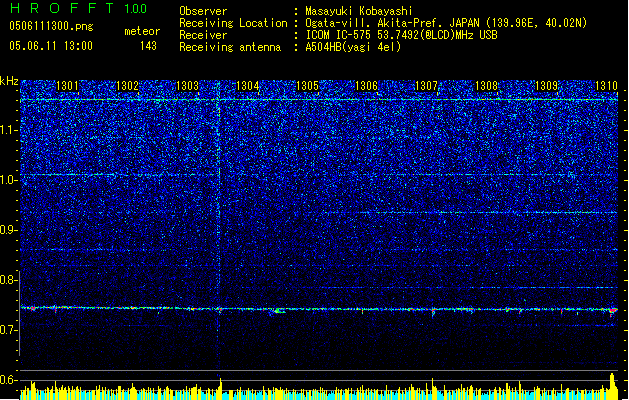Click the meteor echo blob near 1304
Screen dimensions: 629x400
[x=278, y=311]
